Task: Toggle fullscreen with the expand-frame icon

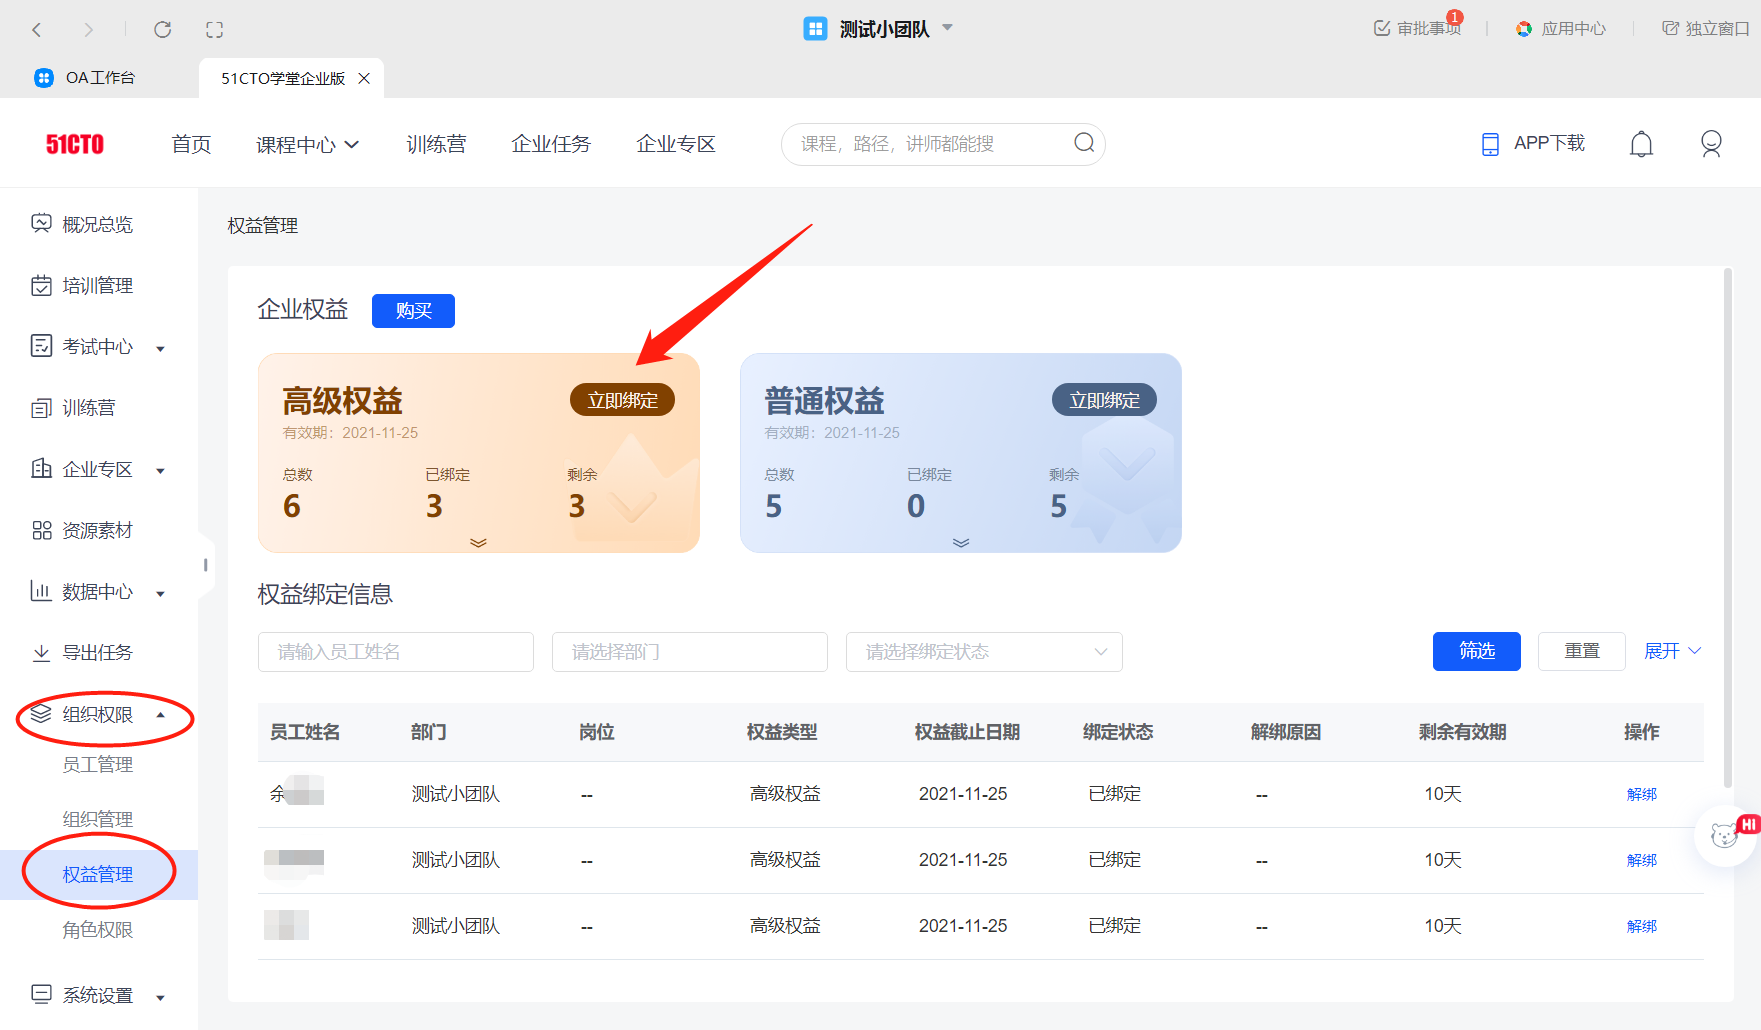Action: 214,30
